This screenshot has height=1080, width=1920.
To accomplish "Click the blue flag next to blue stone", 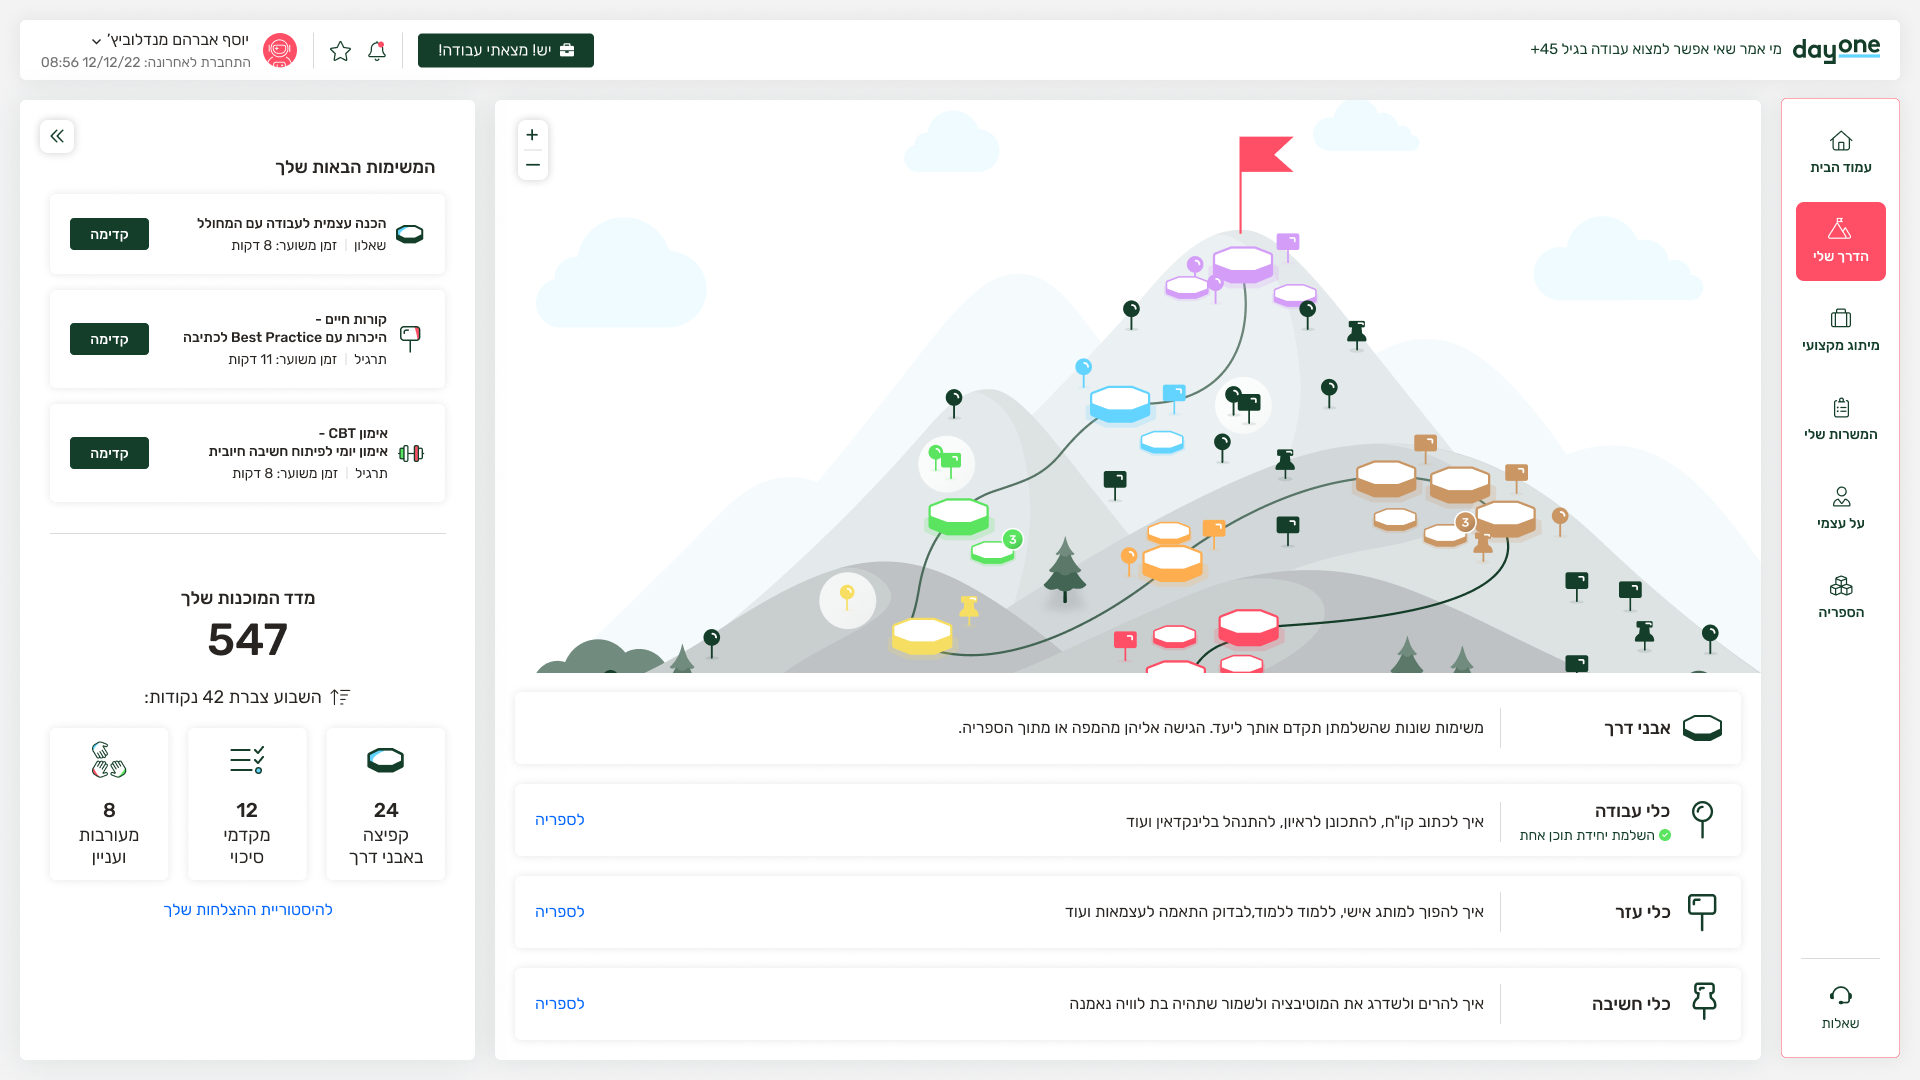I will click(1174, 396).
